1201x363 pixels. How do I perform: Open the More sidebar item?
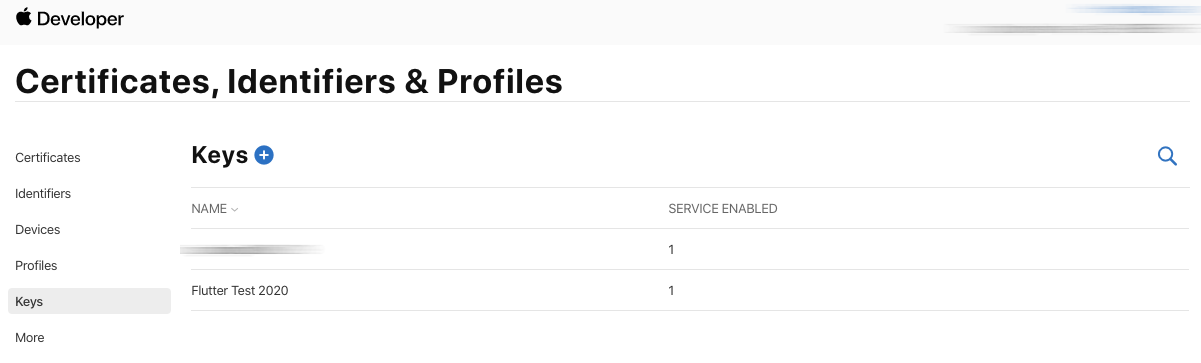(30, 338)
